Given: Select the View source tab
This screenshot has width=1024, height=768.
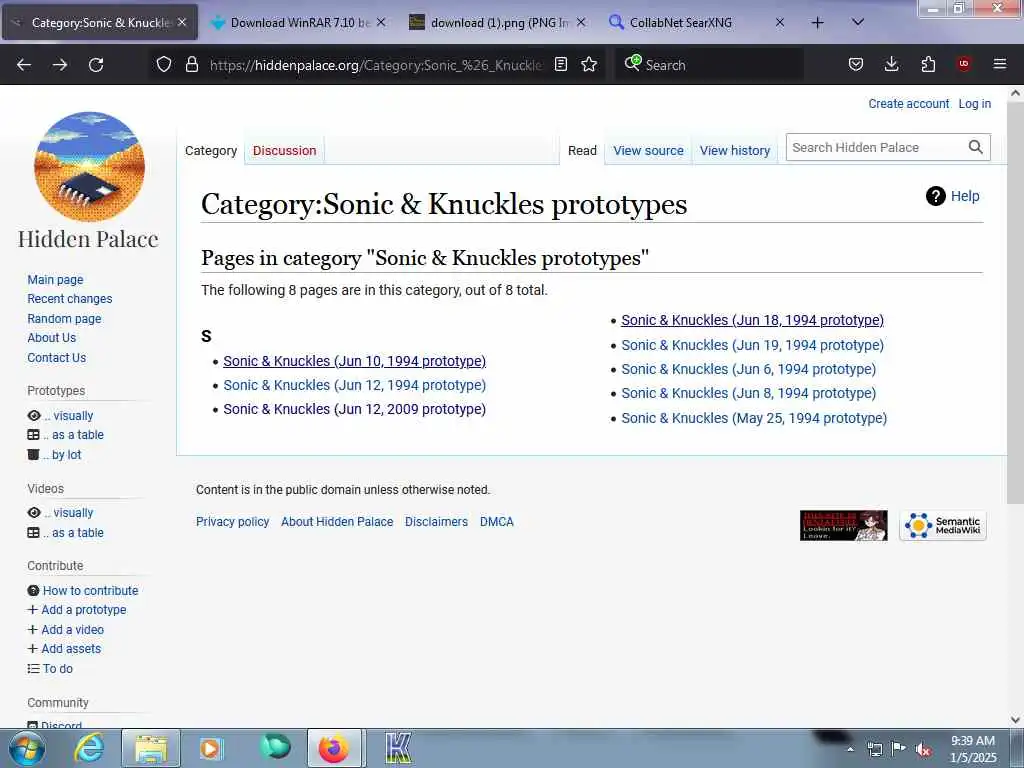Looking at the screenshot, I should pyautogui.click(x=648, y=150).
